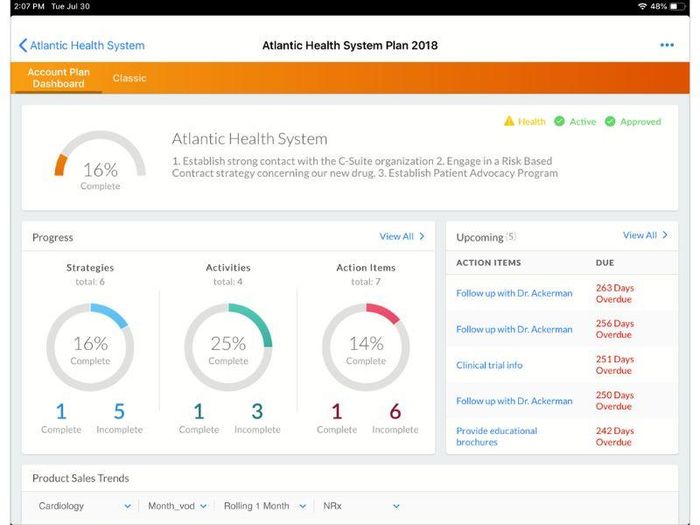Tap the Strategies 16% Complete ring
Screen dimensions: 700x525
(90, 347)
